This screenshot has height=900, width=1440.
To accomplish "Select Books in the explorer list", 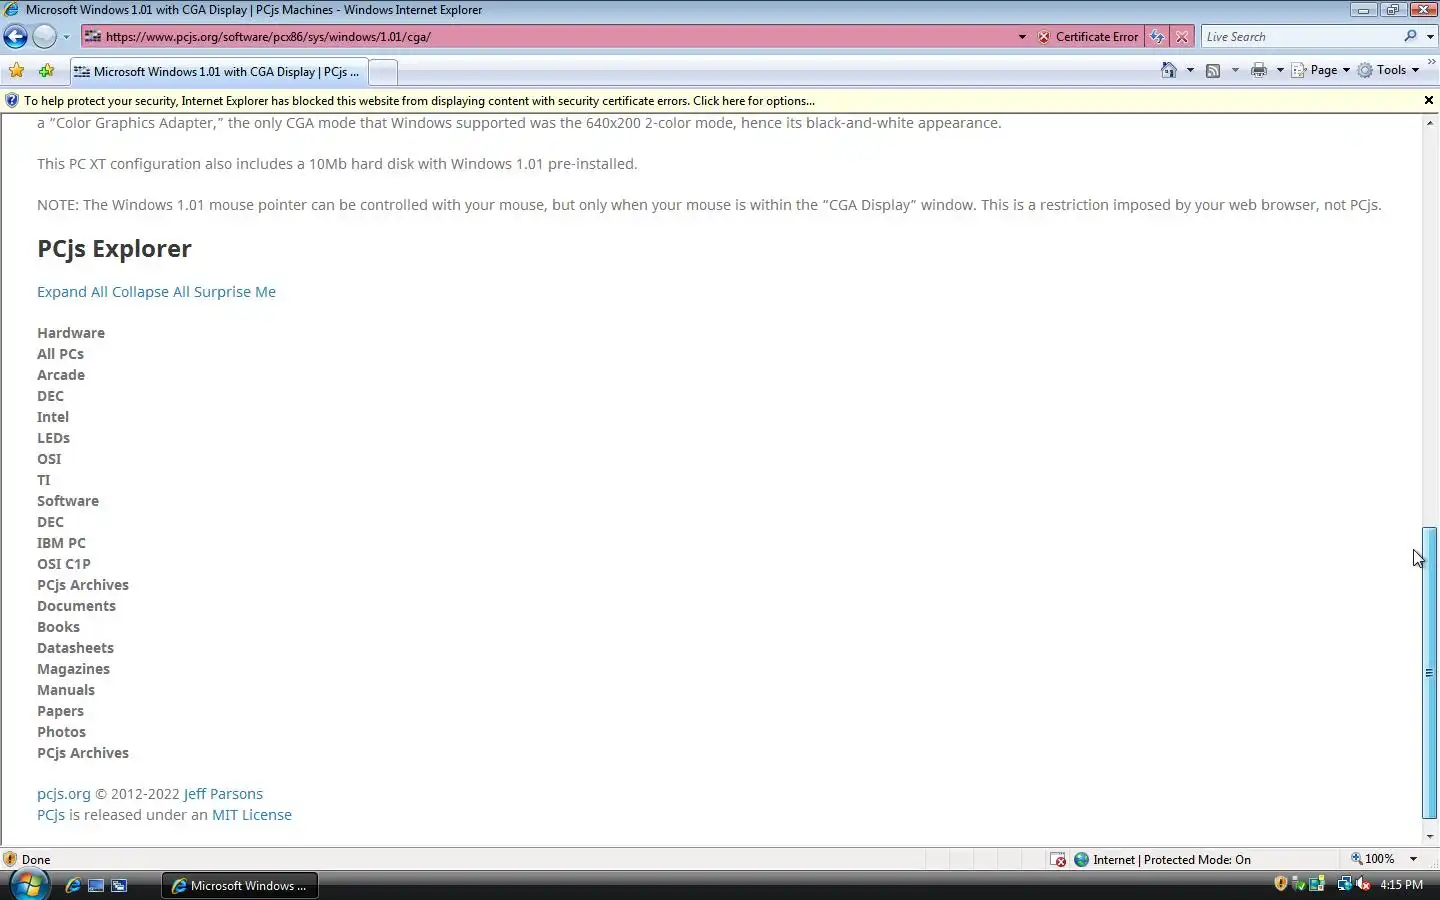I will click(58, 627).
